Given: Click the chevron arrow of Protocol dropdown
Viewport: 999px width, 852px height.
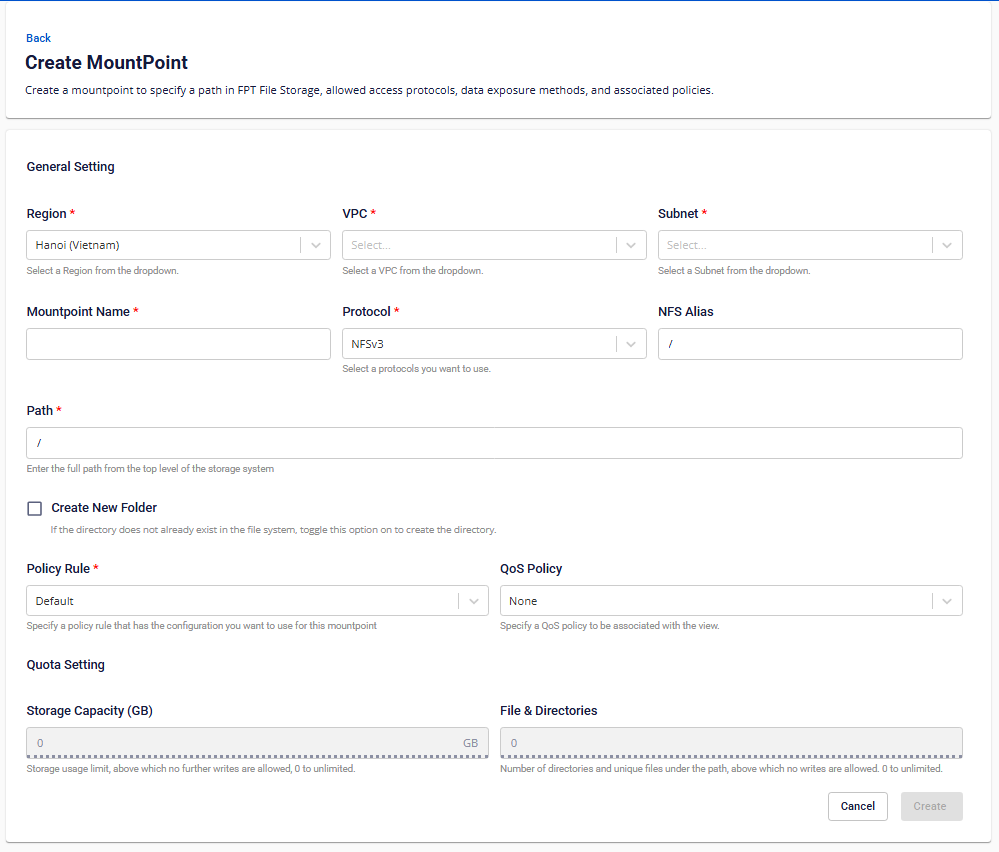Looking at the screenshot, I should [x=631, y=344].
